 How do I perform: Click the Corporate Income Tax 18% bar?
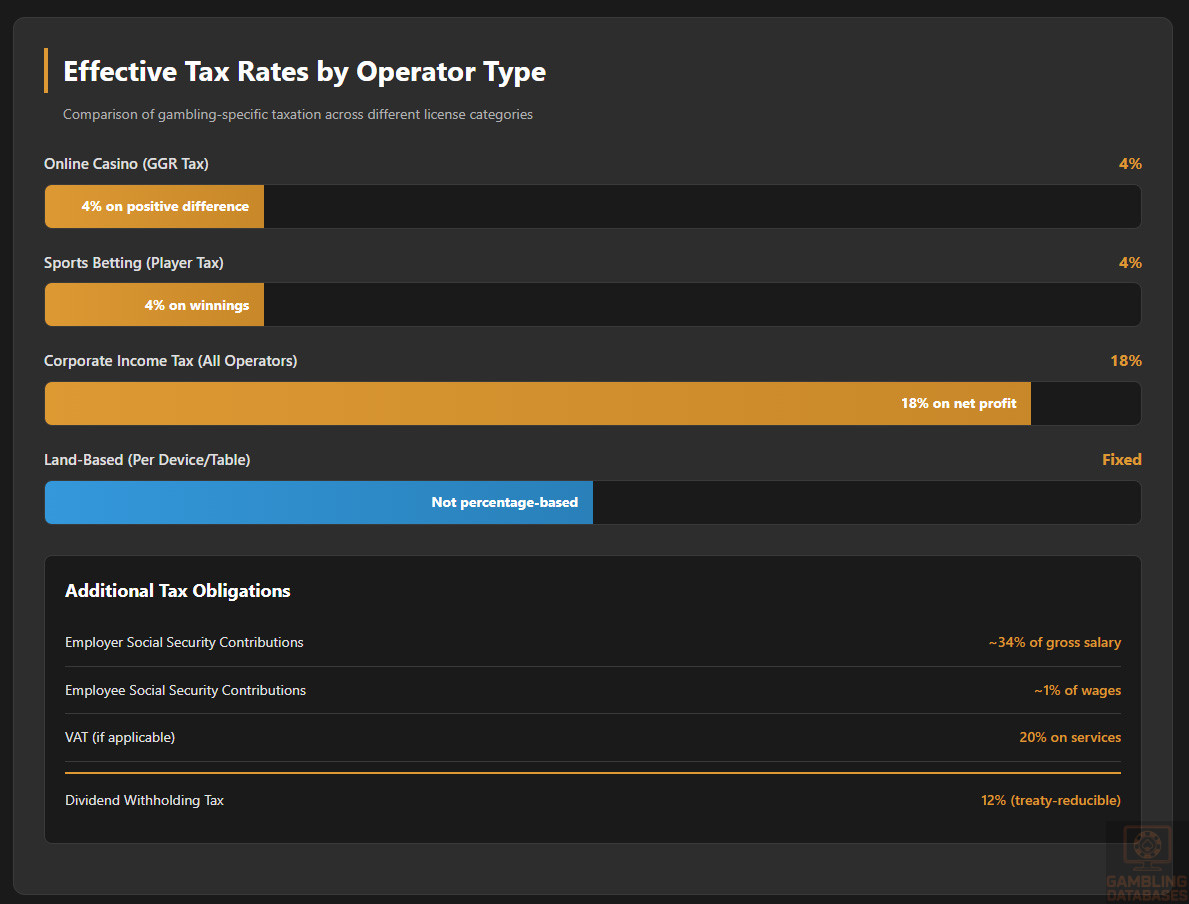click(537, 404)
